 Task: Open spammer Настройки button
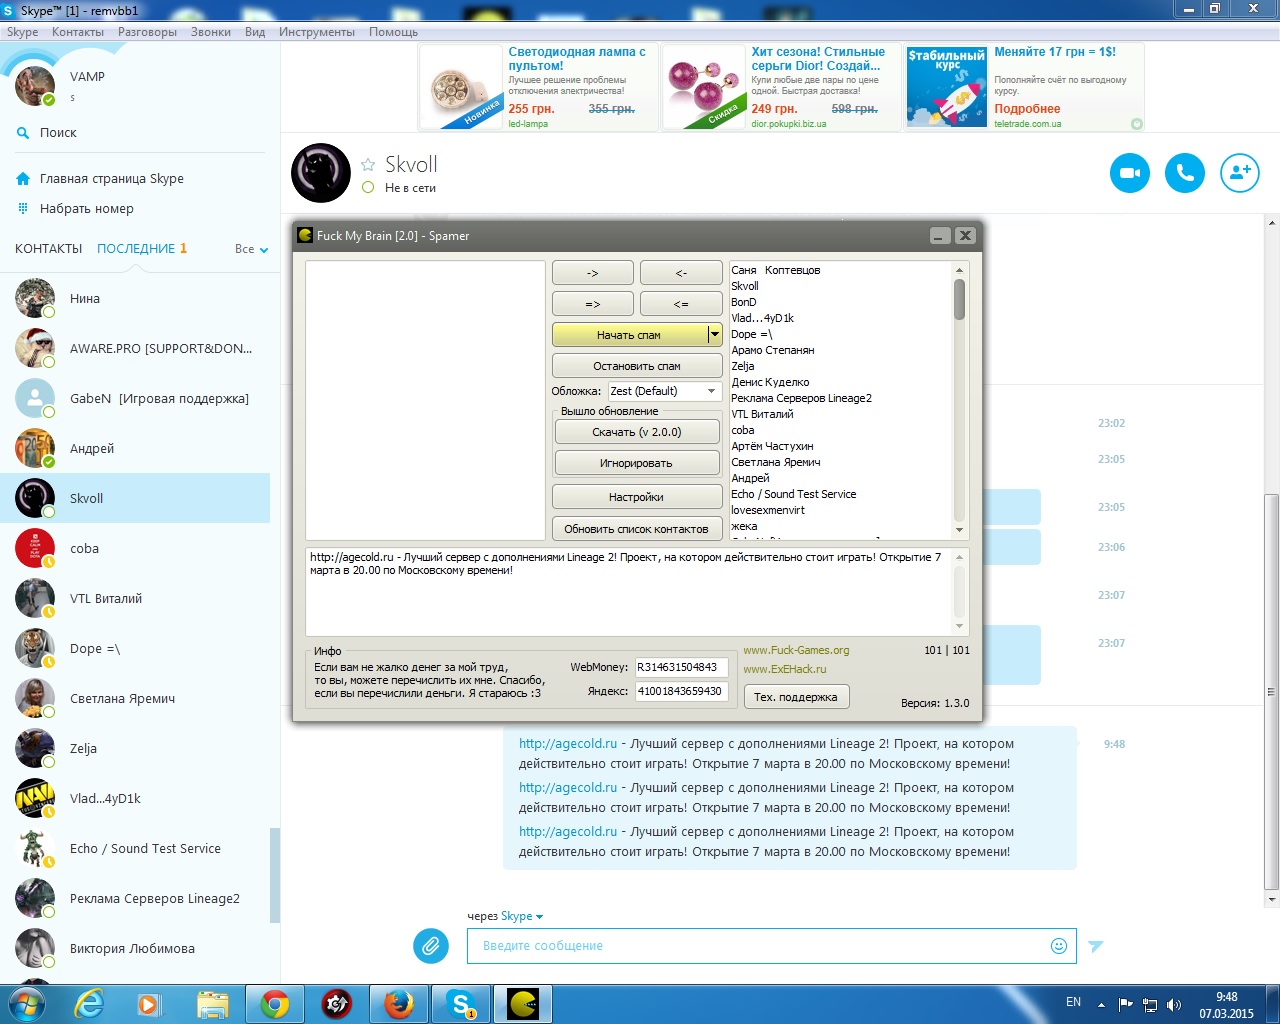click(637, 497)
